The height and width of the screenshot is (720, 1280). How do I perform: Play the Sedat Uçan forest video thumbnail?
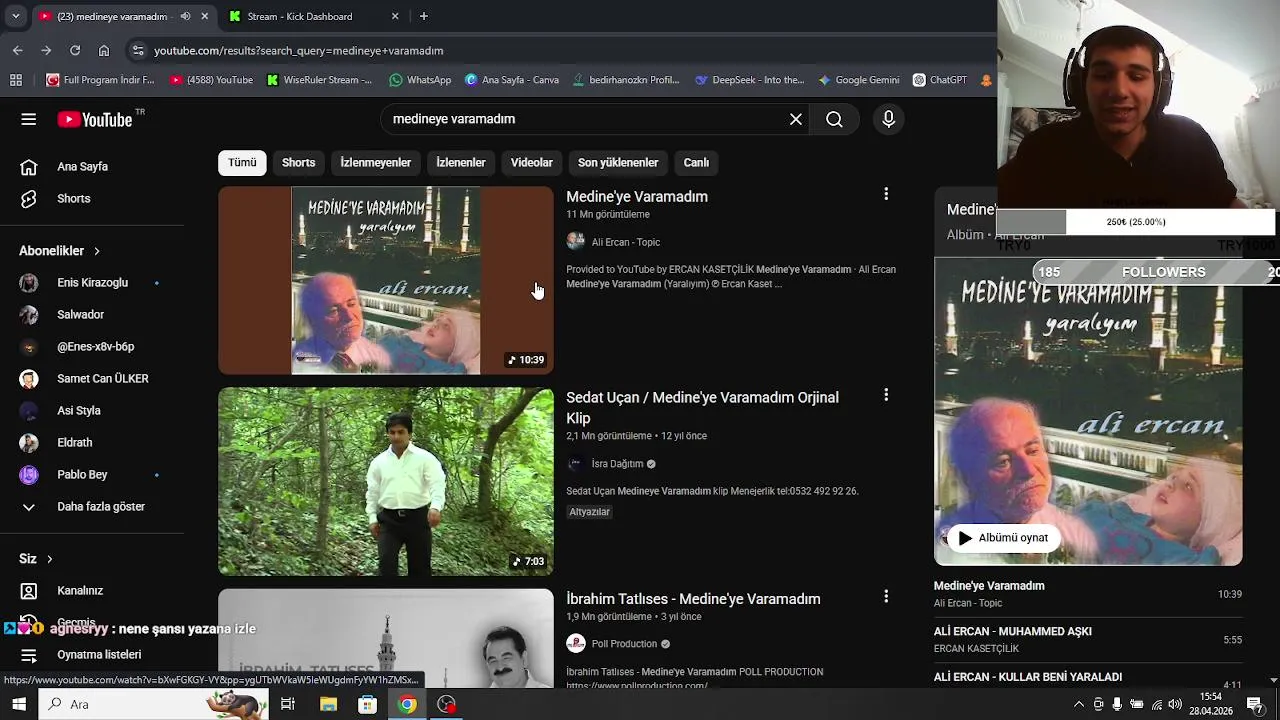(x=386, y=481)
